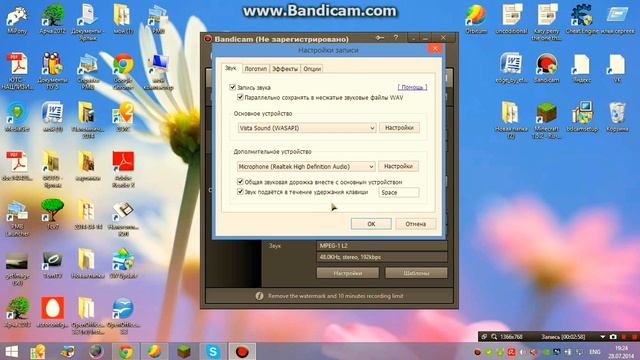Switch to Chrome in the taskbar
640x360 pixels.
pyautogui.click(x=125, y=351)
